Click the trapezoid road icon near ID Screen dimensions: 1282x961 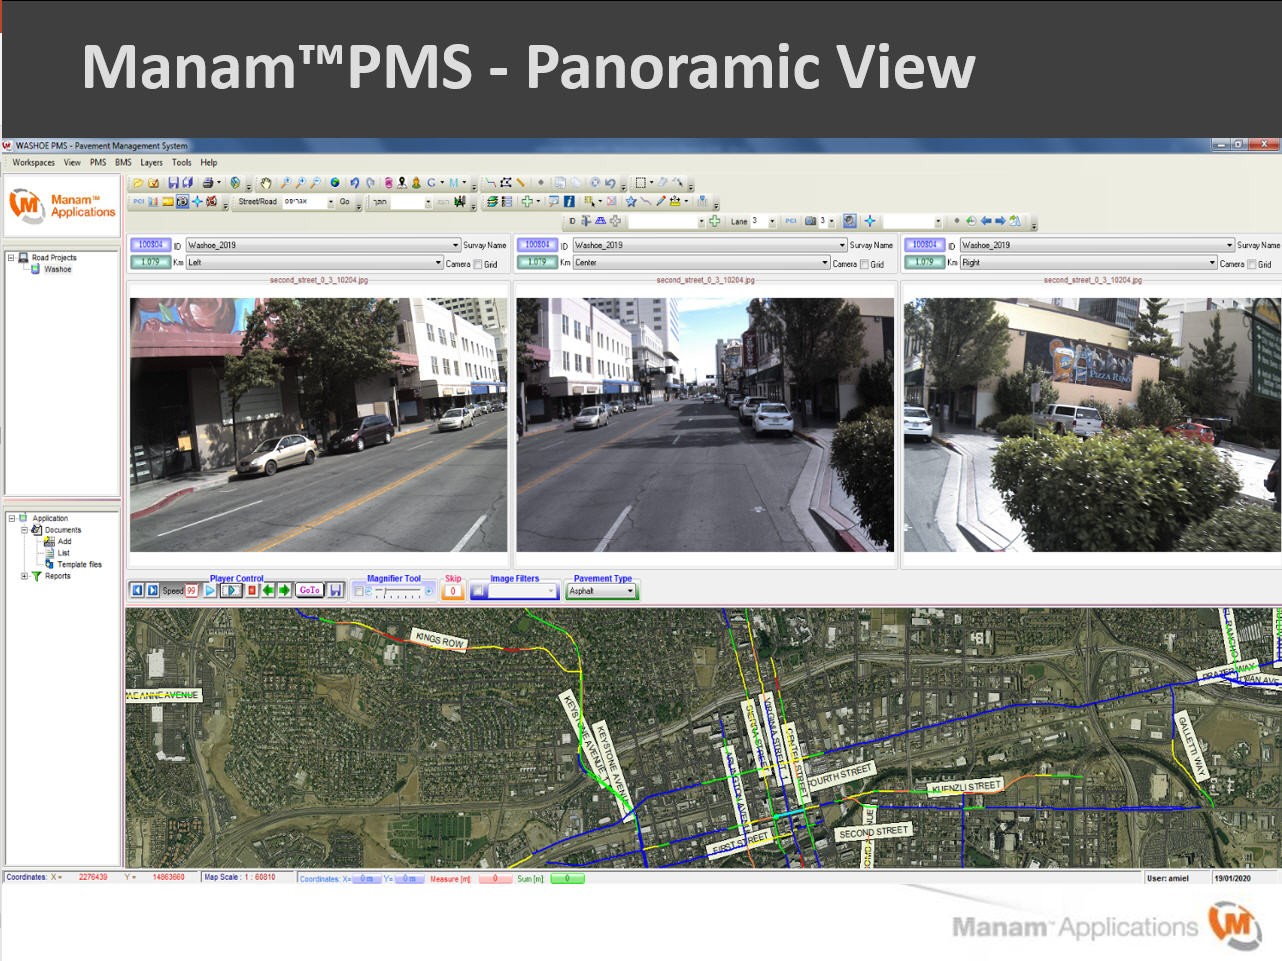pyautogui.click(x=600, y=221)
